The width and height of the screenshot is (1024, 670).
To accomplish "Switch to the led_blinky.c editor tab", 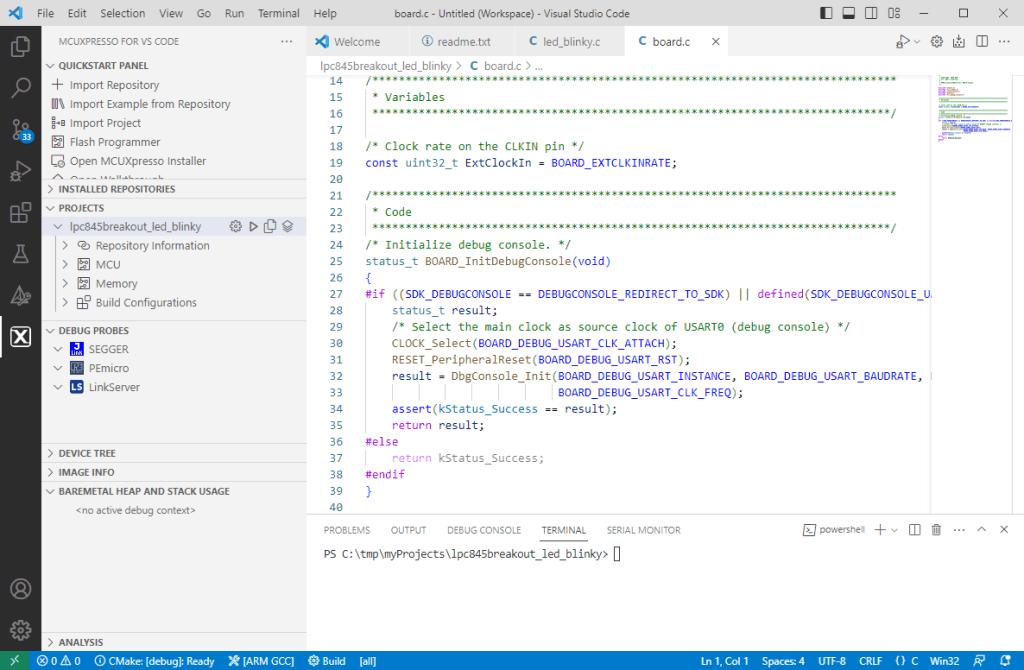I will [x=571, y=42].
